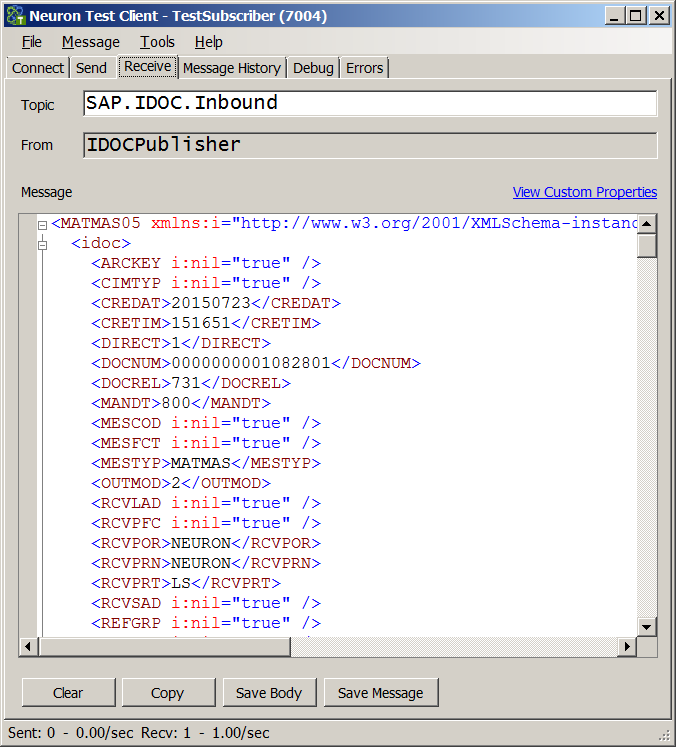Click the DIRECT element line
The height and width of the screenshot is (747, 676).
point(181,343)
